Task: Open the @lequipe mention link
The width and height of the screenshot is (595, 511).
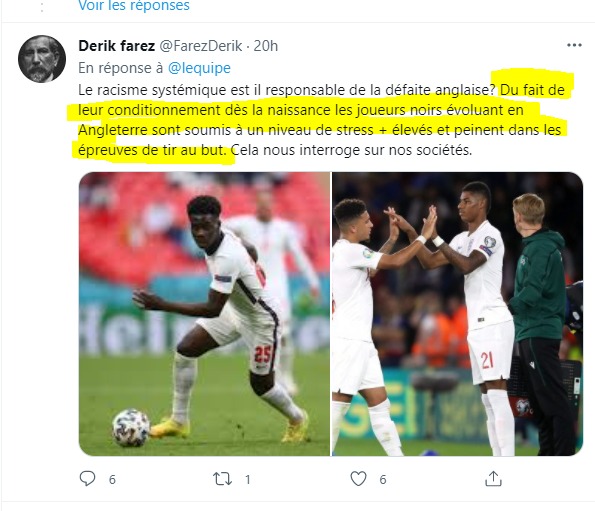Action: (x=199, y=68)
